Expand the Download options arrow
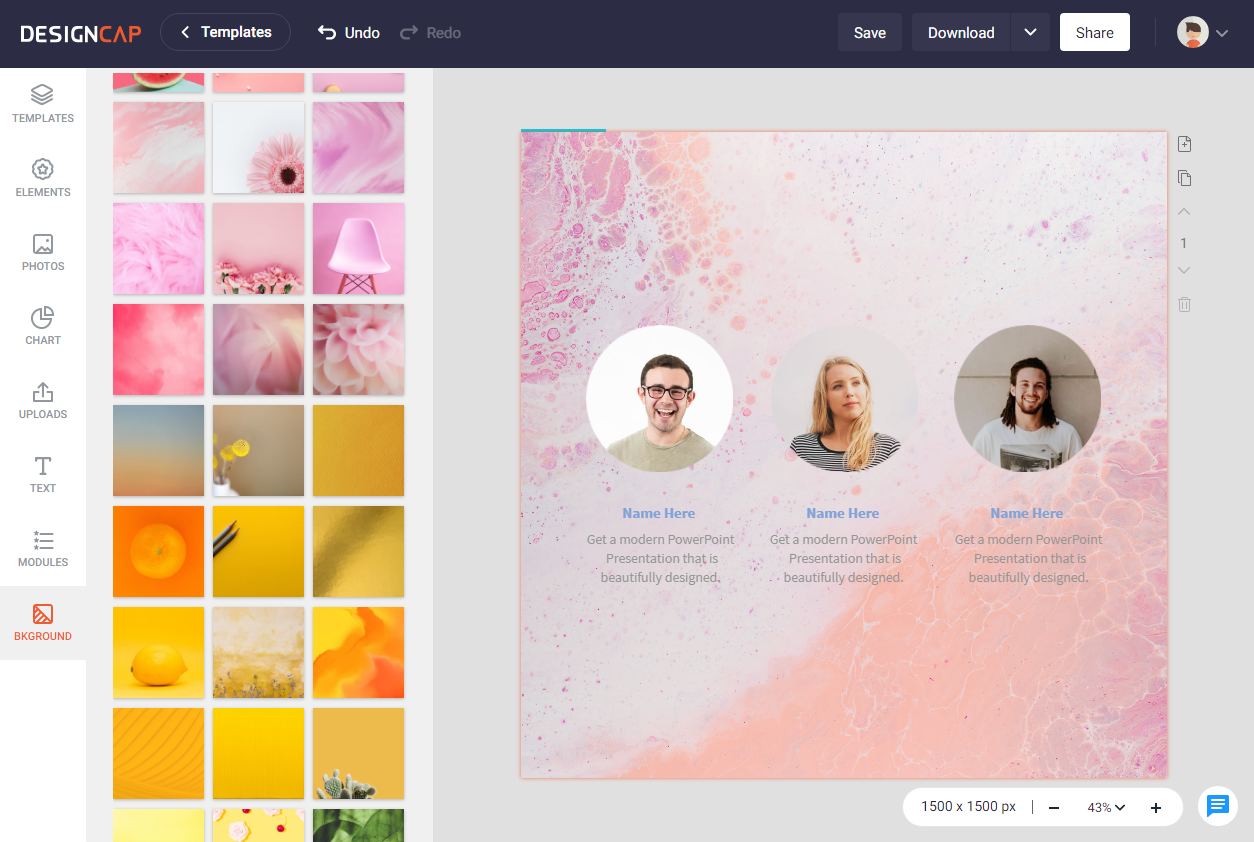Viewport: 1254px width, 842px height. coord(1031,33)
